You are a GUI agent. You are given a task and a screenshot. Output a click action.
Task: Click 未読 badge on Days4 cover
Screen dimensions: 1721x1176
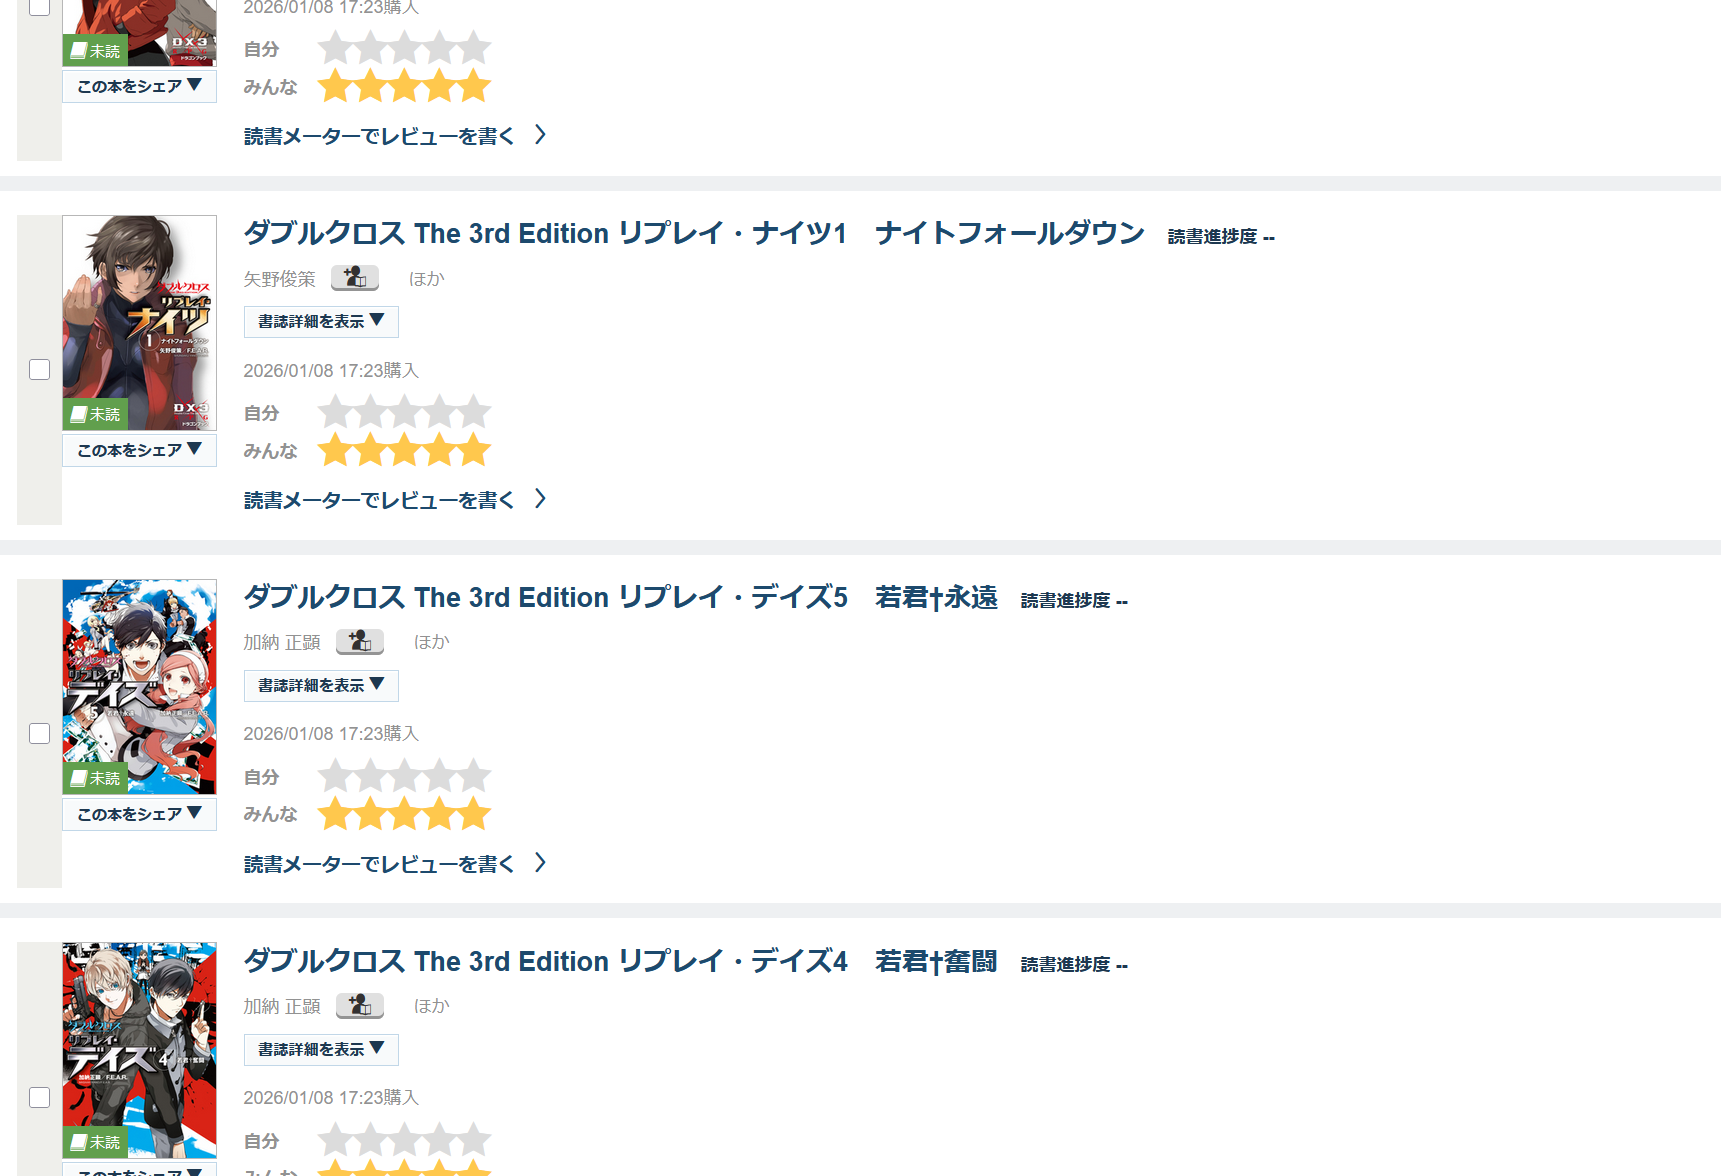click(95, 1142)
